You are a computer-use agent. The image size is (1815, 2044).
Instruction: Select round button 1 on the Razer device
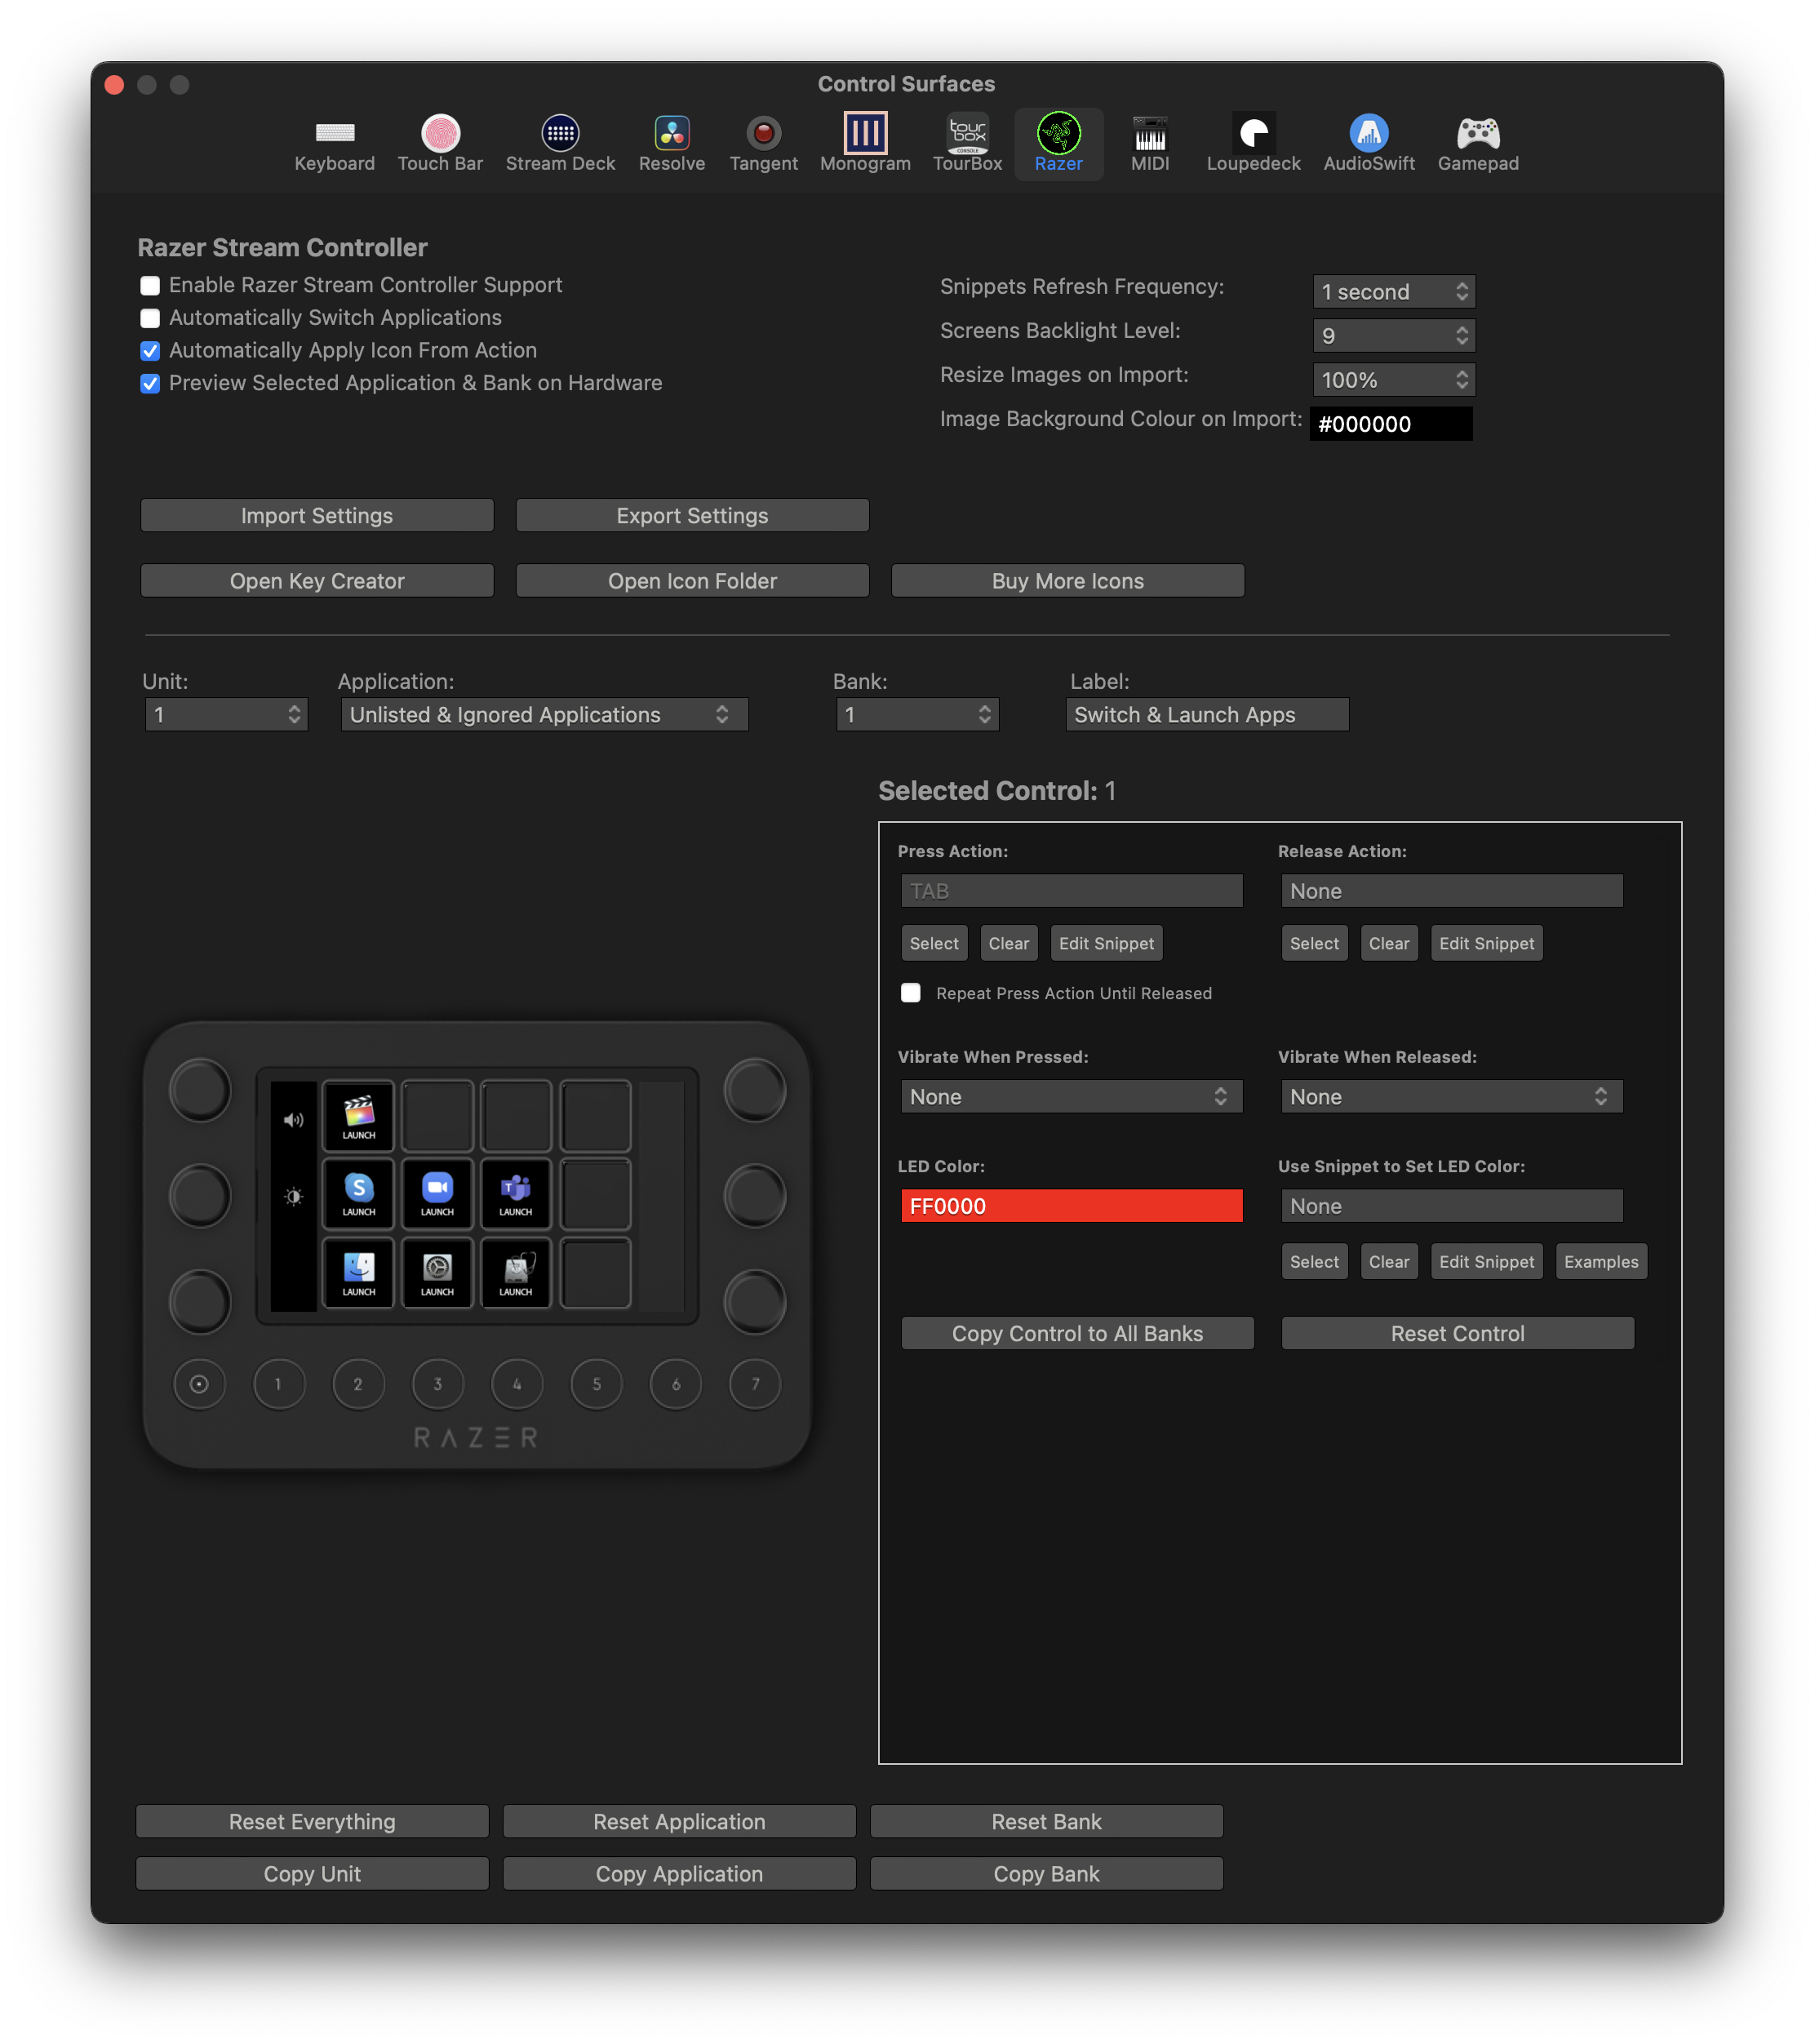[278, 1384]
